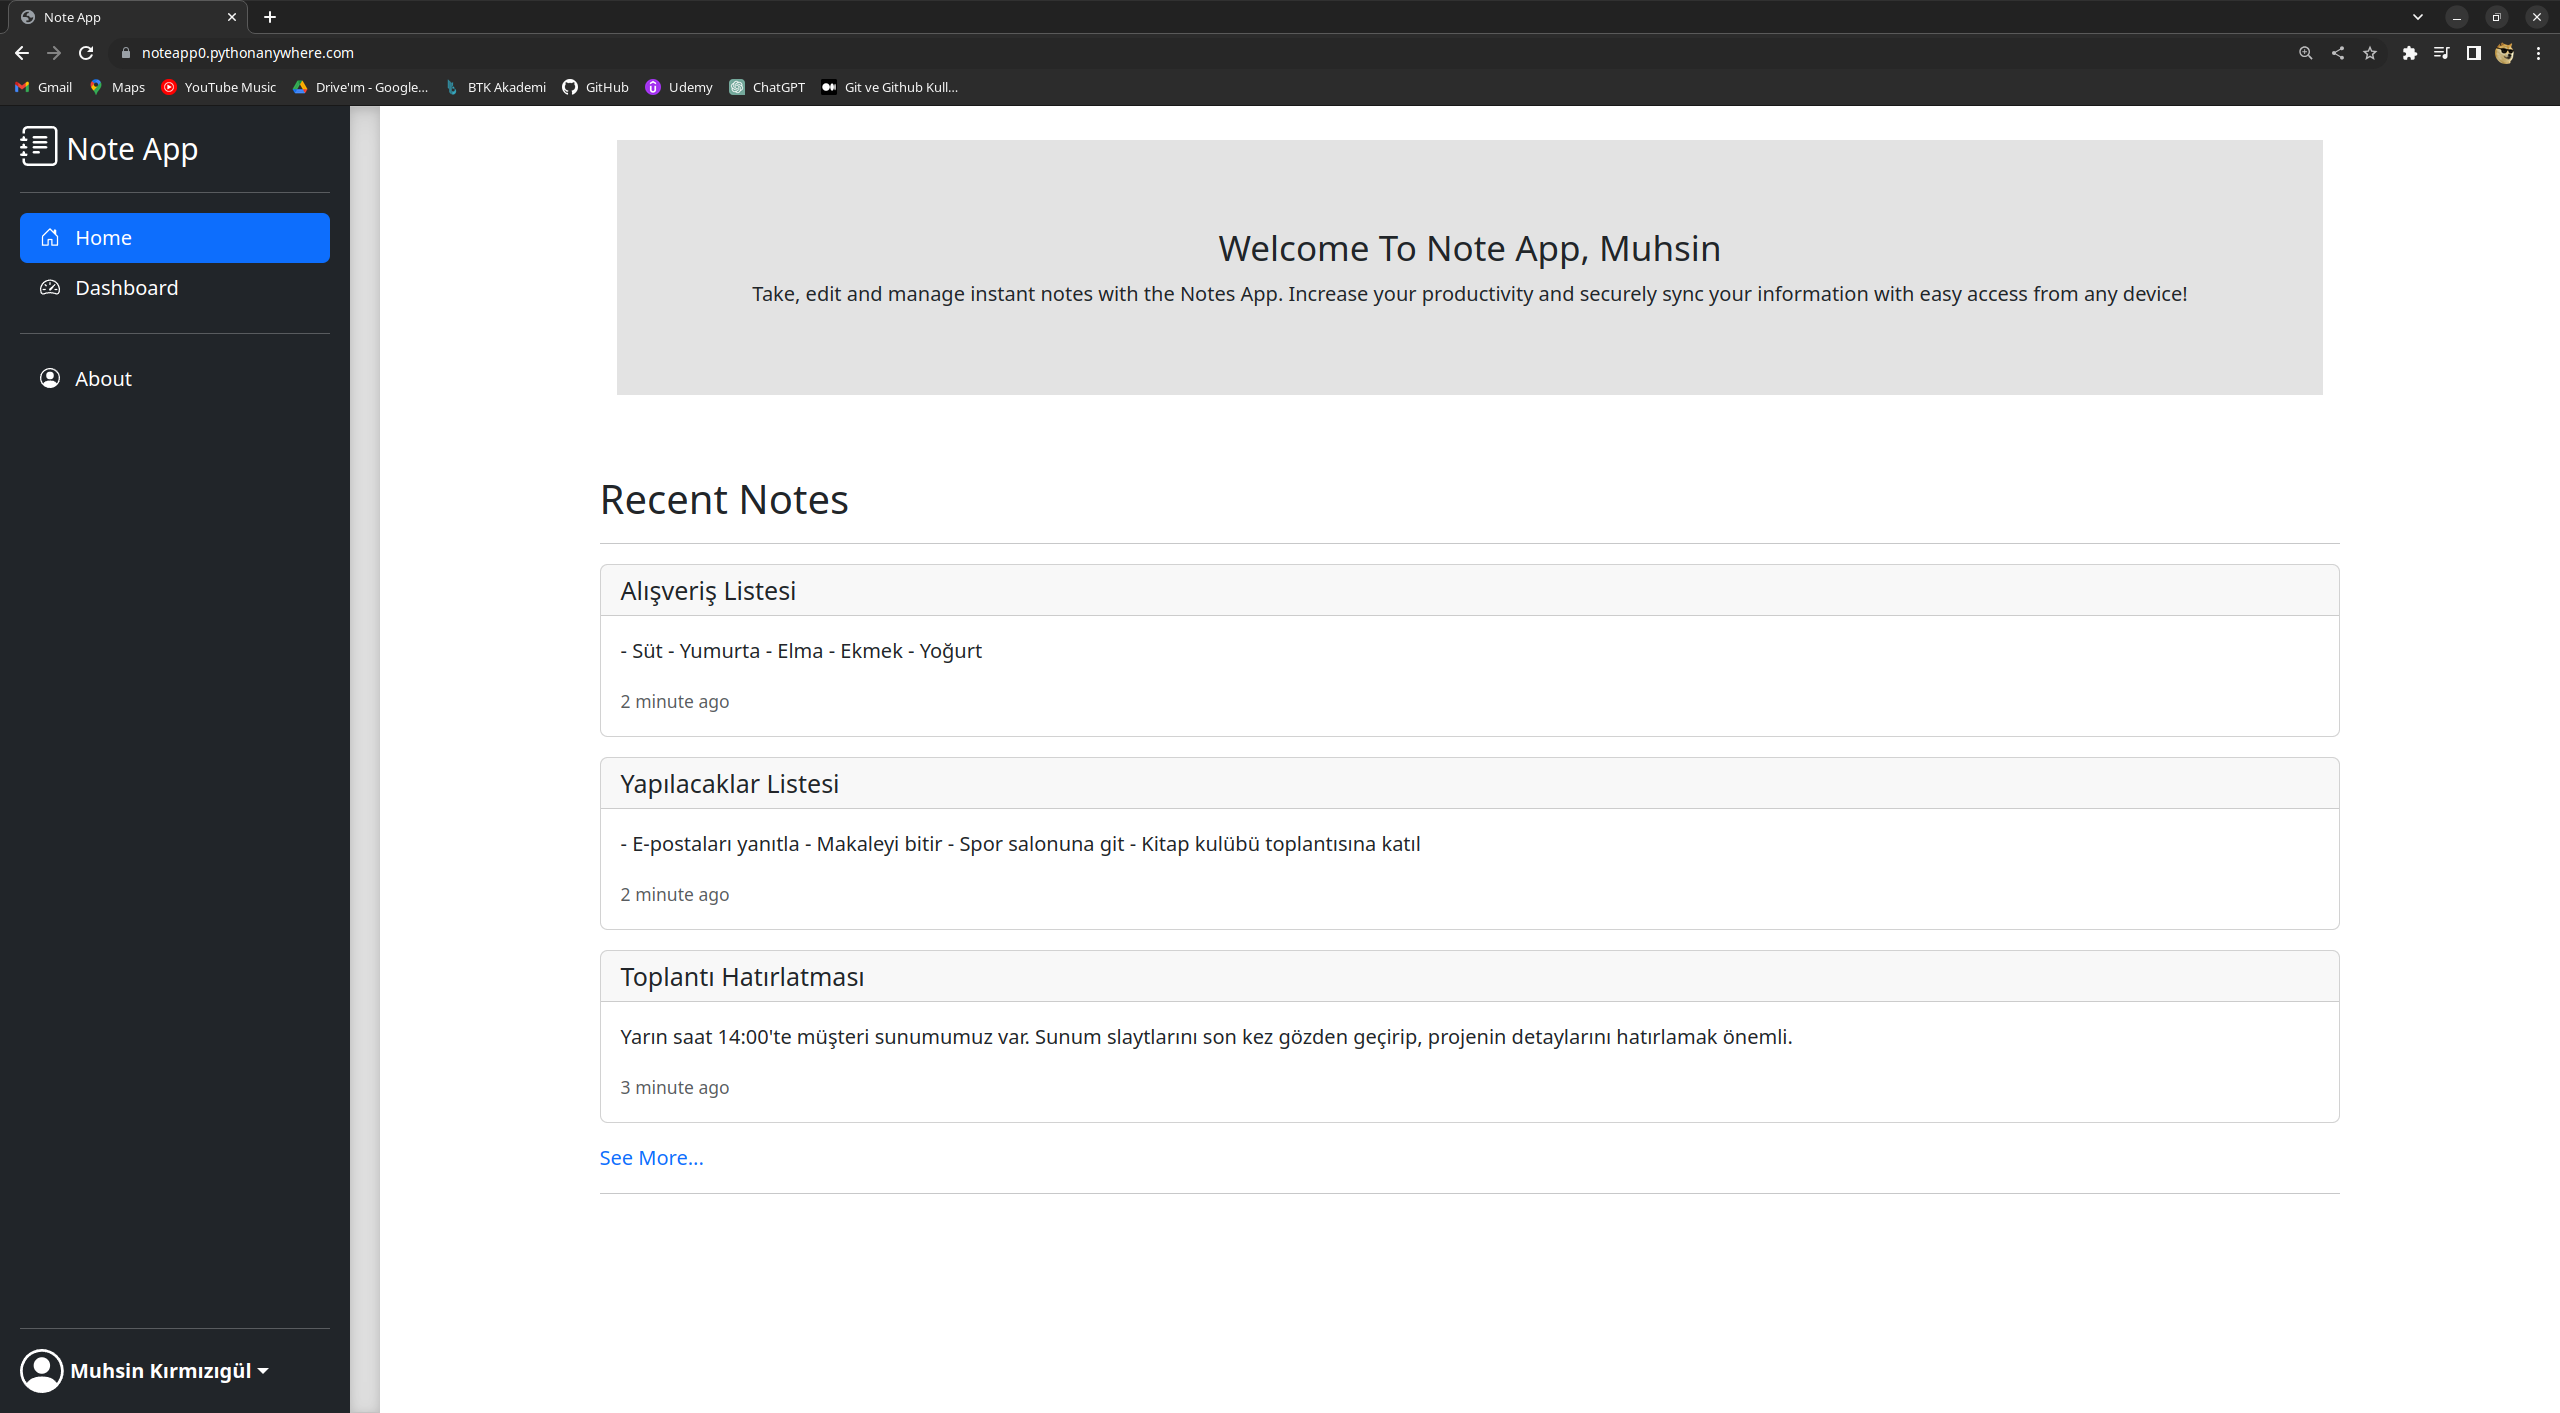Open the YouTube Music bookmark

(x=218, y=87)
